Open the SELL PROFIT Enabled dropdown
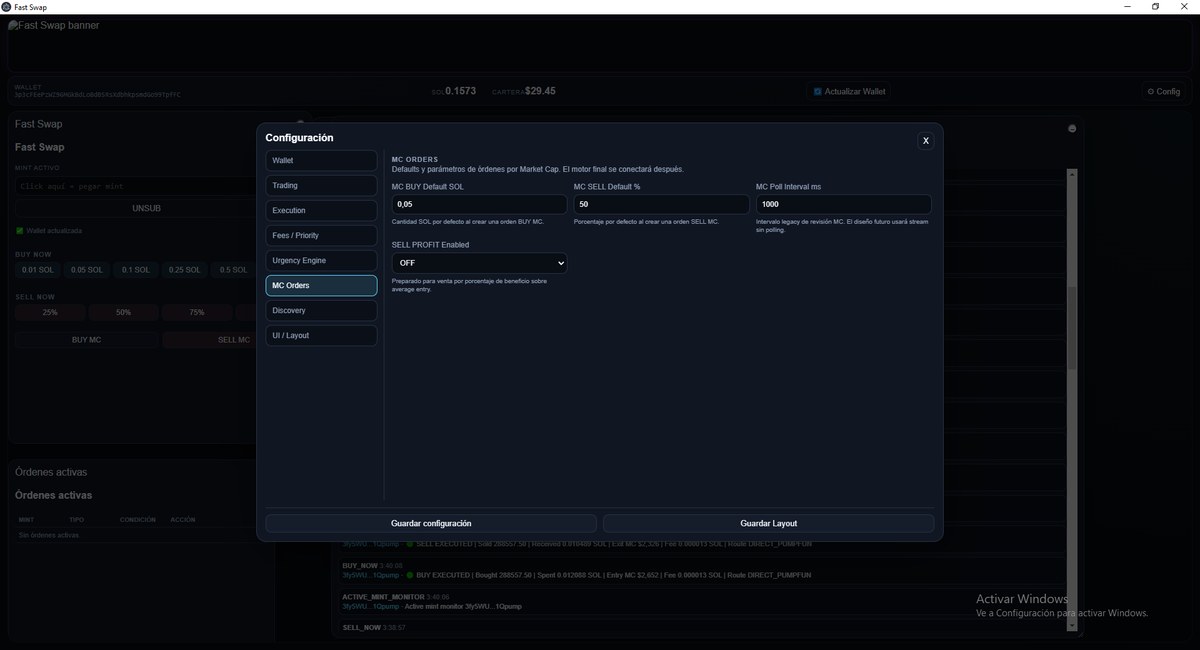1200x650 pixels. (x=479, y=263)
